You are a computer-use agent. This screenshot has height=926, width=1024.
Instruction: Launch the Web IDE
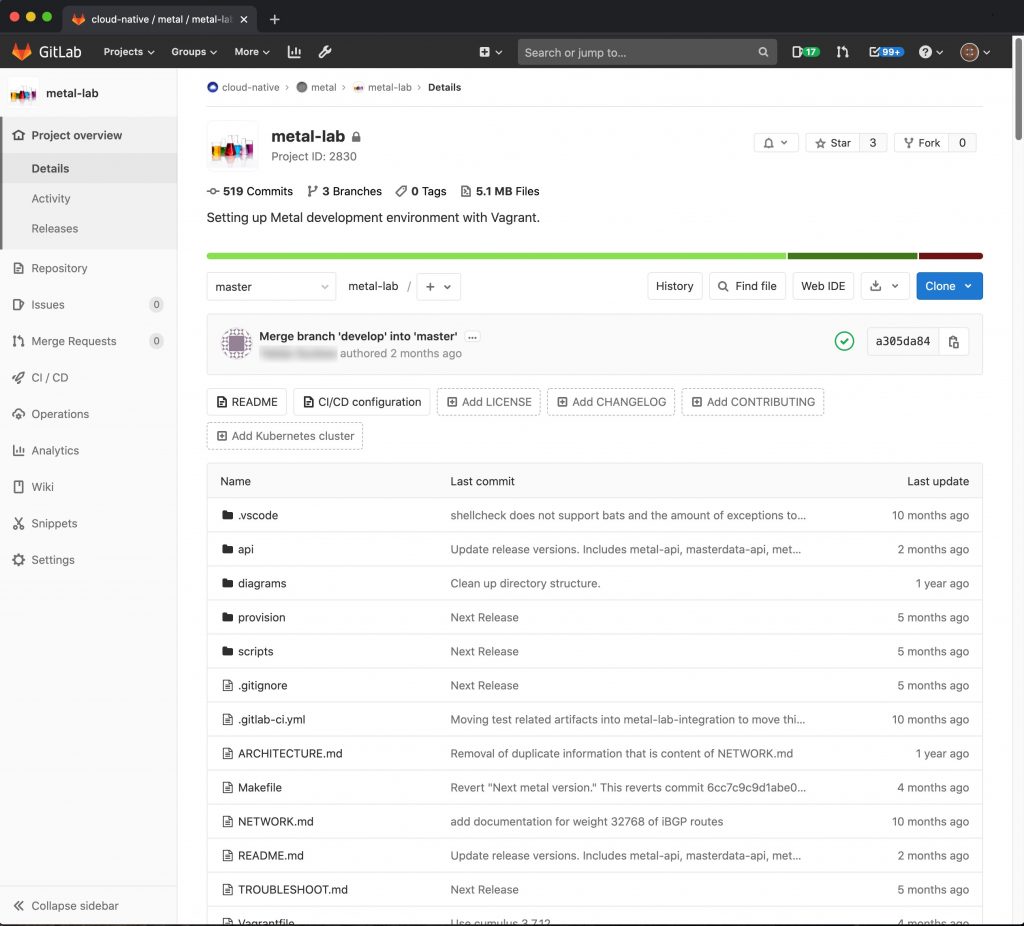click(823, 286)
